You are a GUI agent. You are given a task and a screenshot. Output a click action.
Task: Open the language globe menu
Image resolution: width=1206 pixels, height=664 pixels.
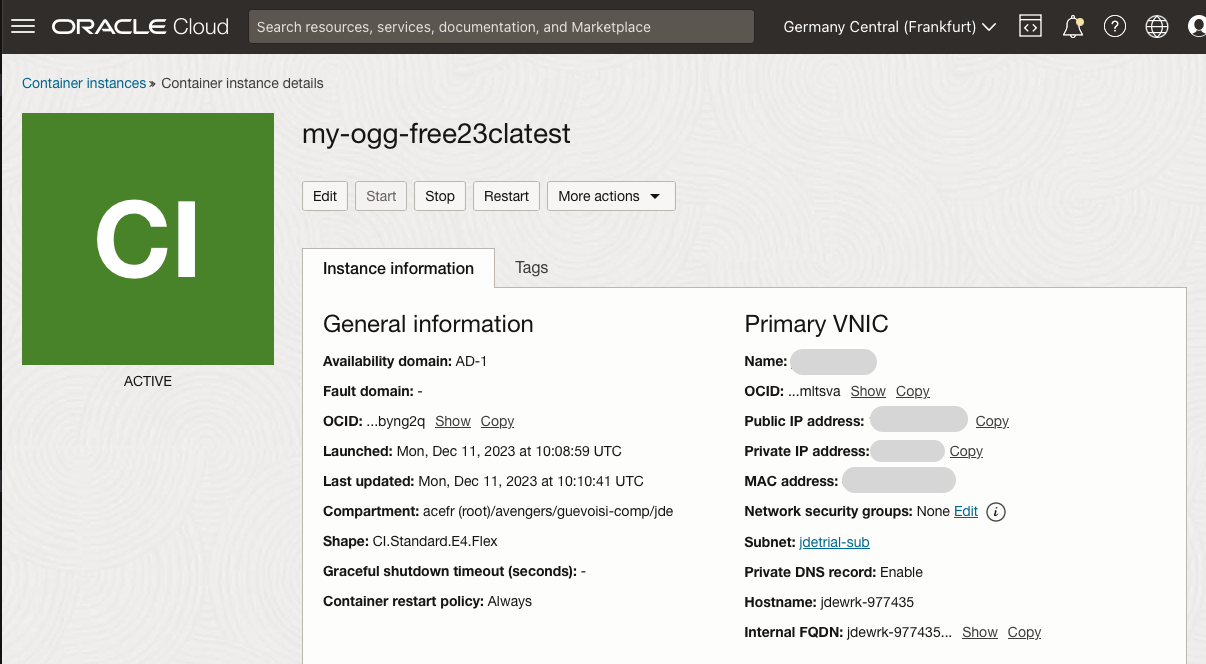tap(1157, 27)
